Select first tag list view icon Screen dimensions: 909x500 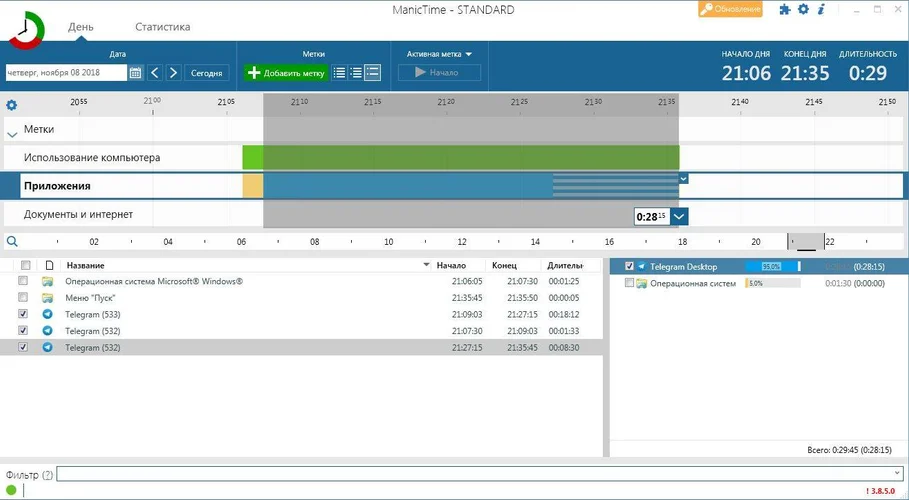coord(340,73)
